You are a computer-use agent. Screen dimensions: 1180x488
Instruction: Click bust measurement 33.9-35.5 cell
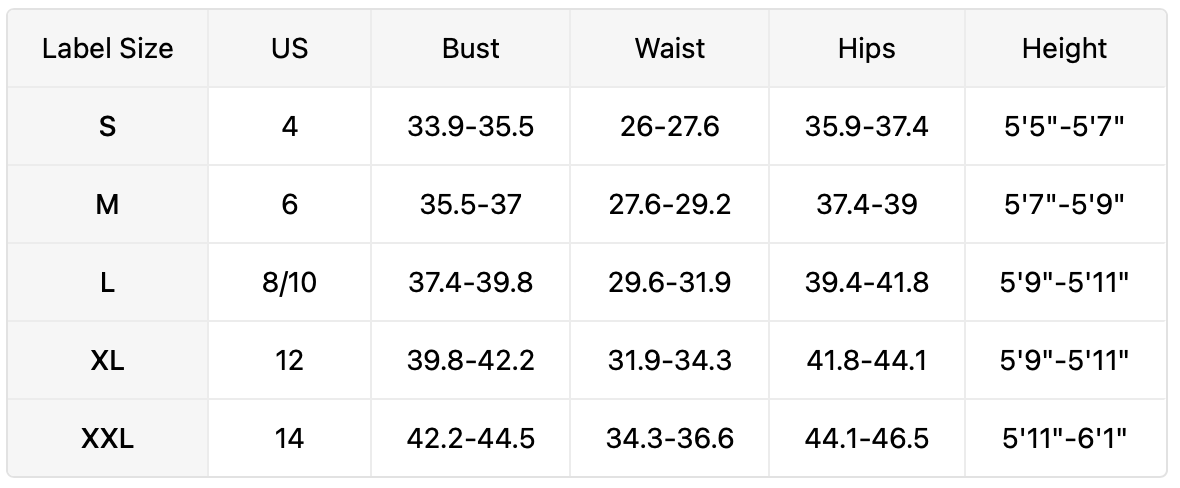(470, 127)
